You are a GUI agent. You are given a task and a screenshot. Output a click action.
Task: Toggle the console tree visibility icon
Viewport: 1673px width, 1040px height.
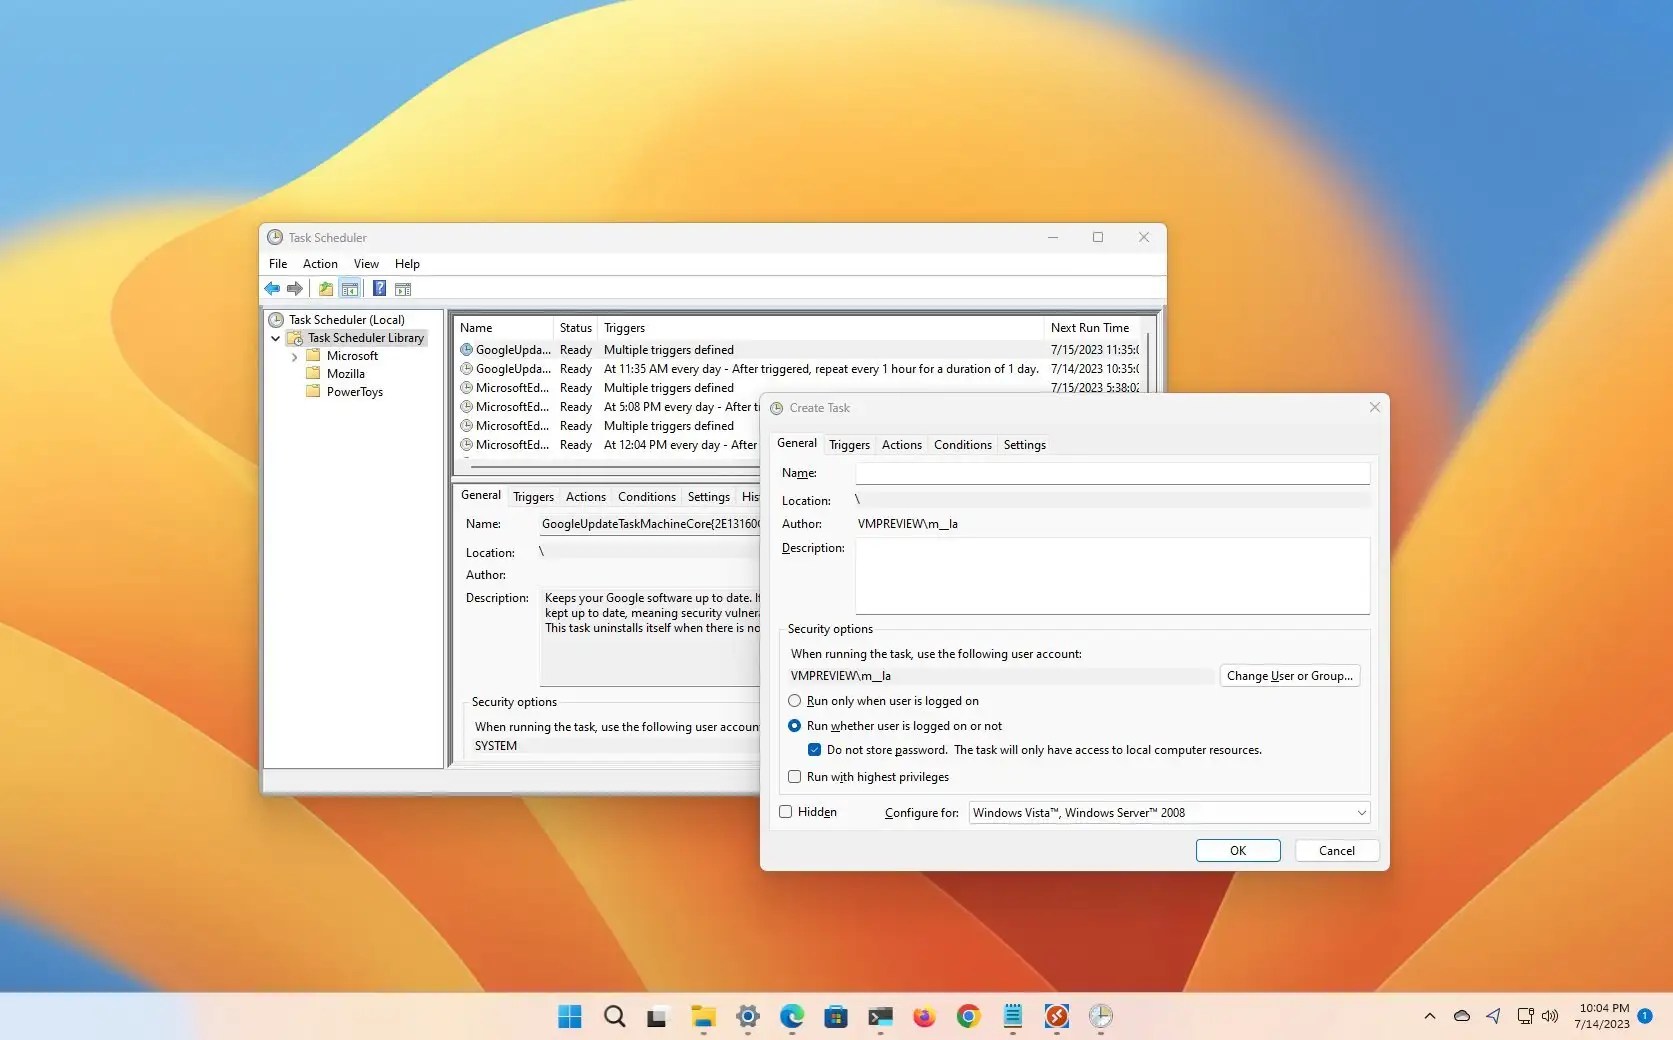(x=350, y=288)
